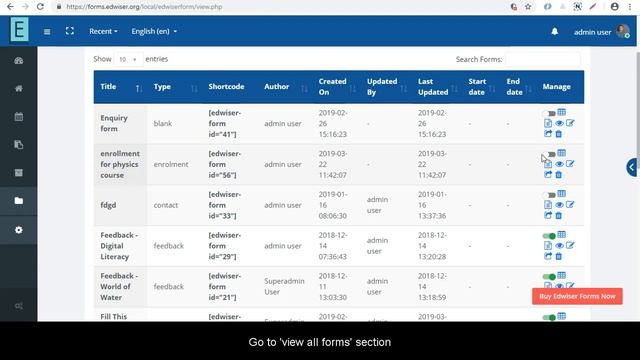Click Buy Edwiser Forms Now button
Screen dimensions: 640x360
tap(577, 296)
